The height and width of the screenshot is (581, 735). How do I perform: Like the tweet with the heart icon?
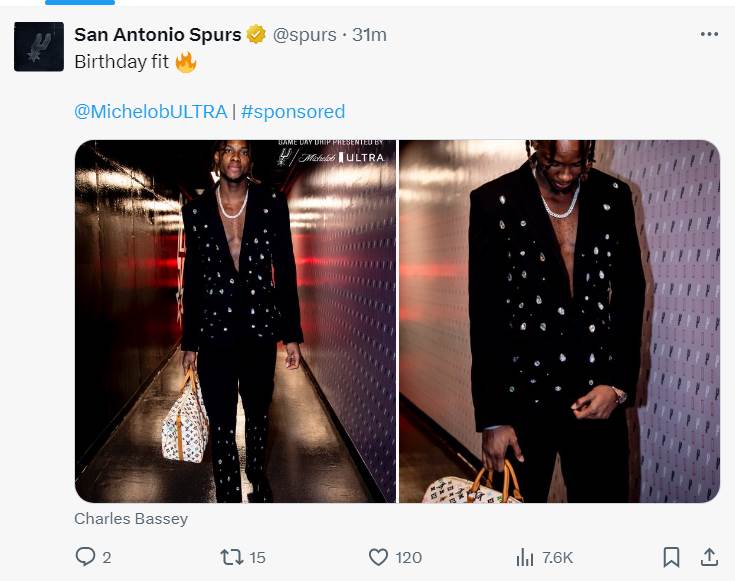[x=378, y=557]
